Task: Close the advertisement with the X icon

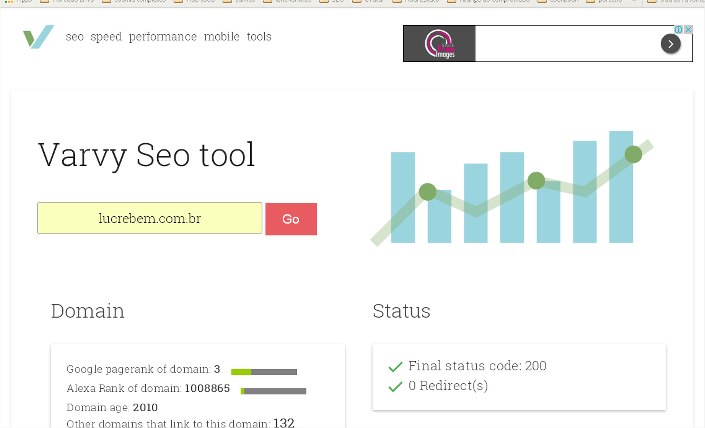Action: [x=688, y=29]
